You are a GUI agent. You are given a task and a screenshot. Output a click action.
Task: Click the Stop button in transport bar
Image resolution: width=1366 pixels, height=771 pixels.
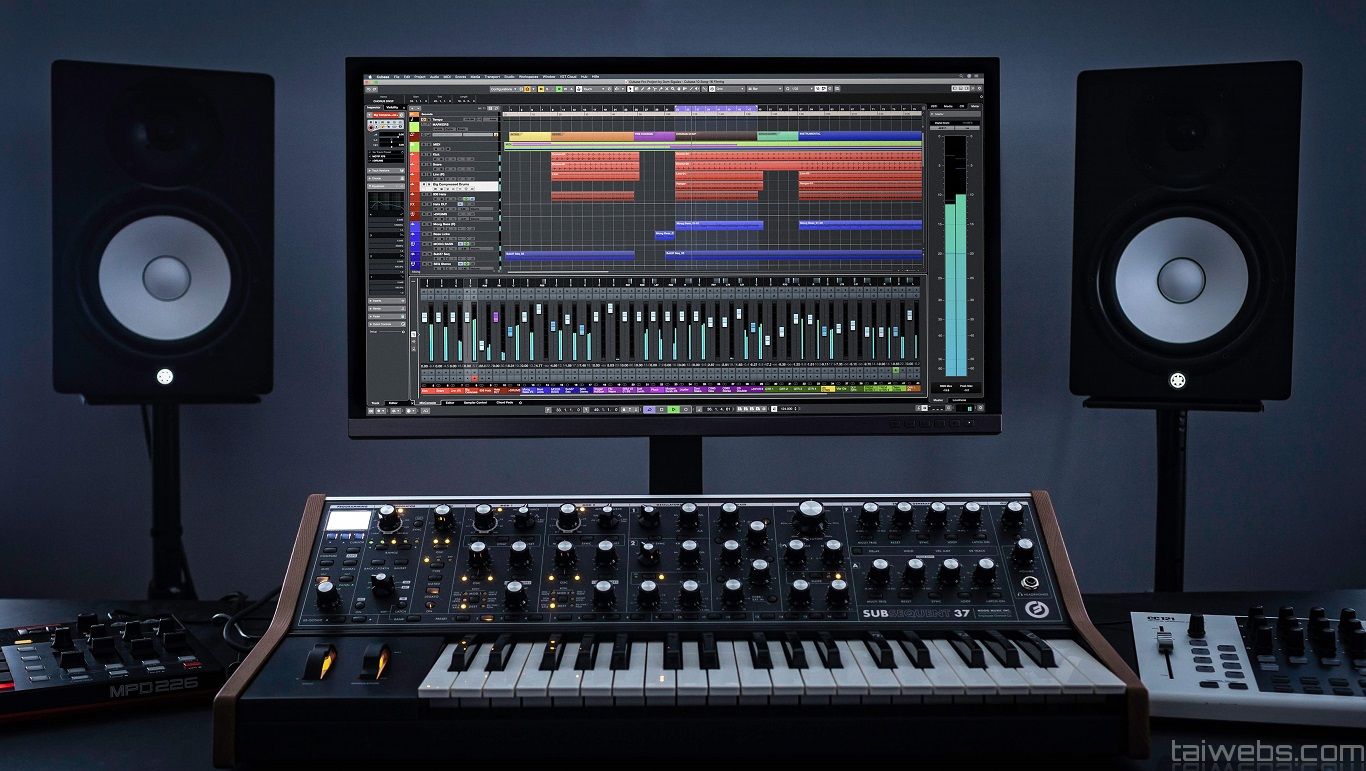[660, 409]
